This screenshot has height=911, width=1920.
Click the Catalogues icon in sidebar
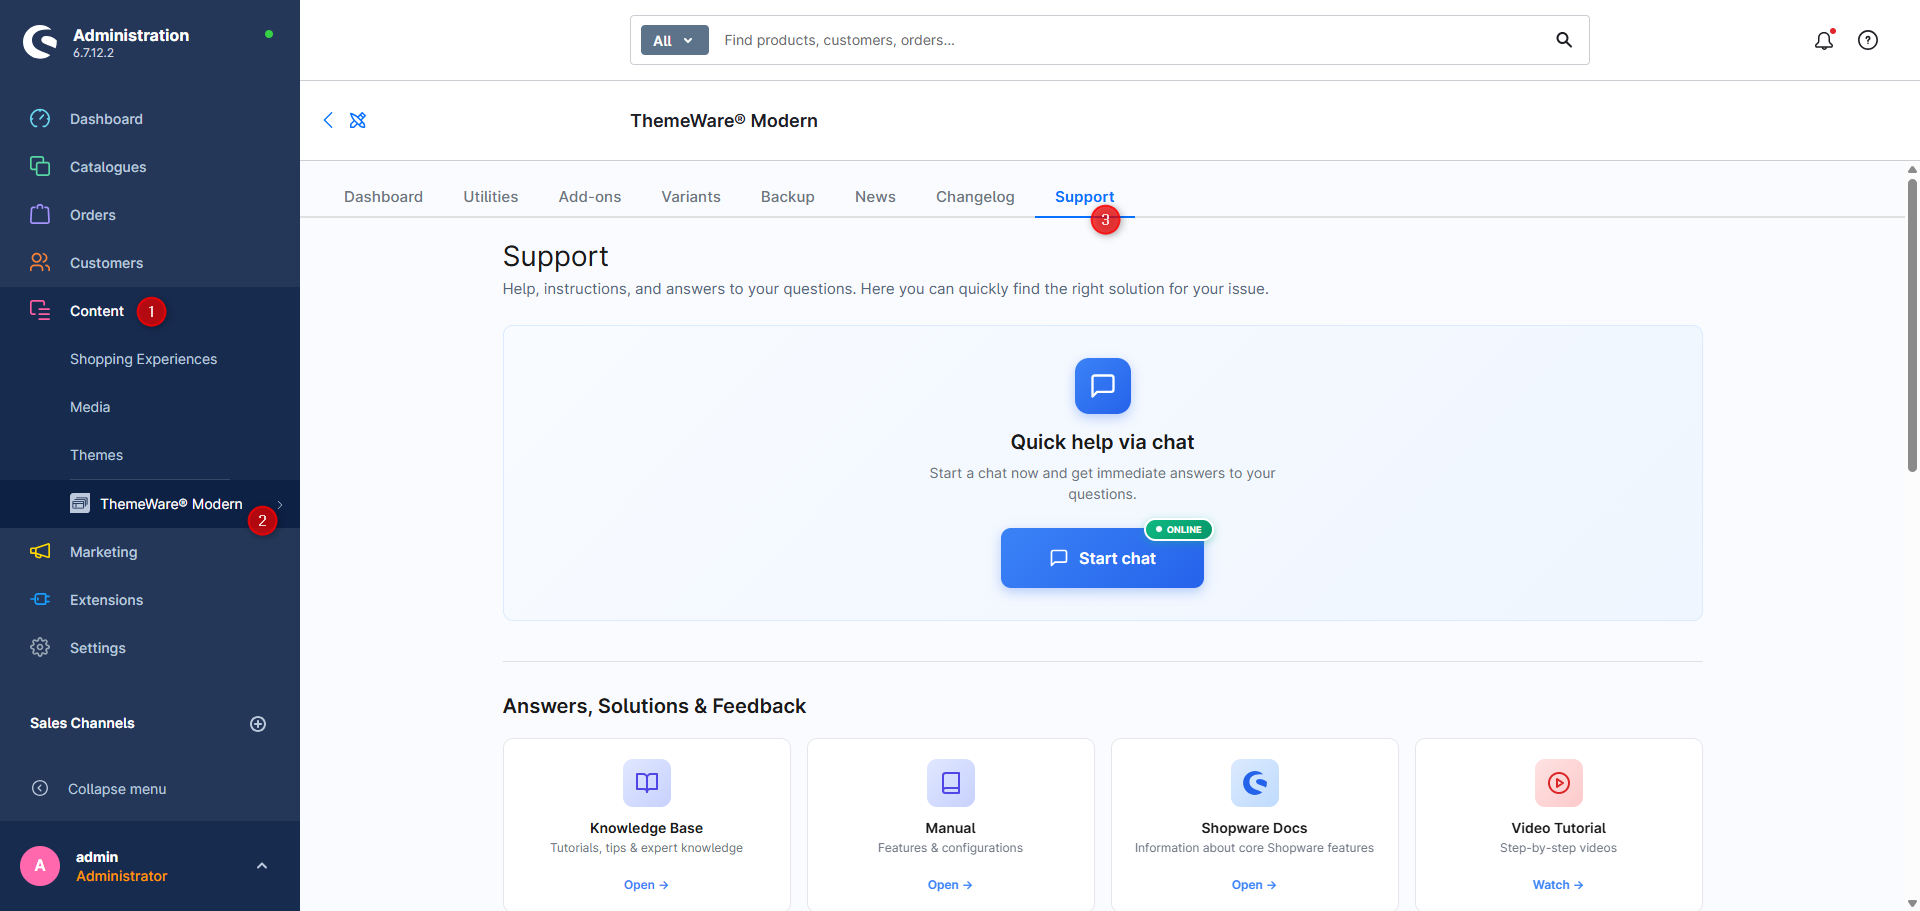coord(40,167)
